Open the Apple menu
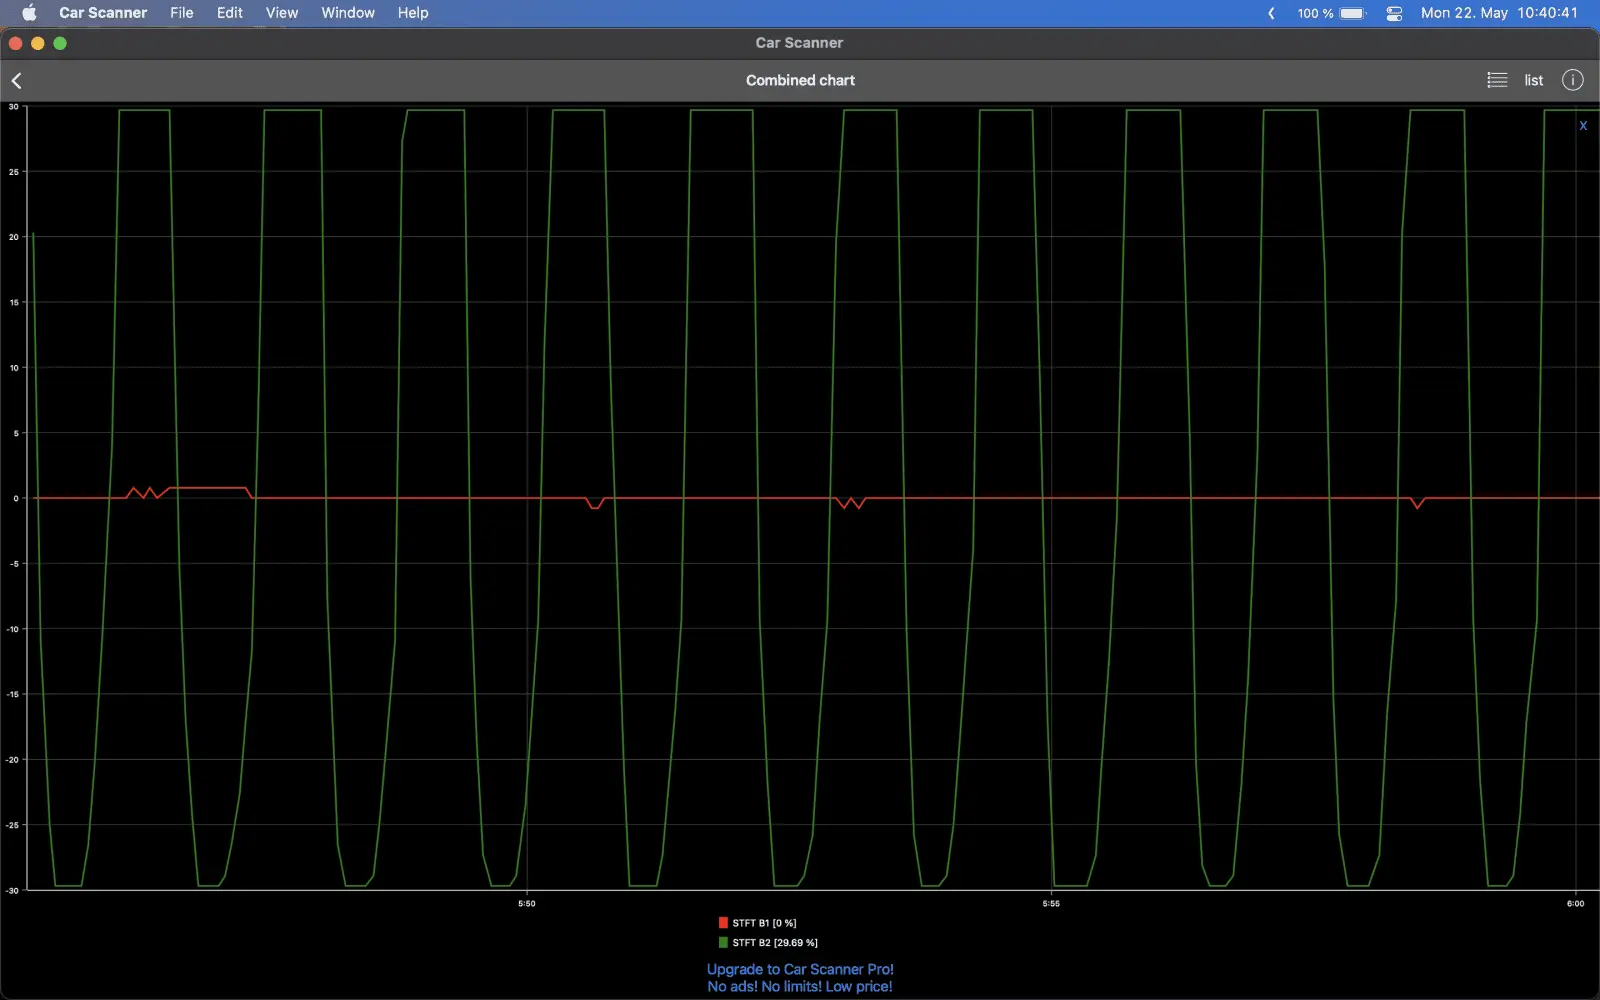 coord(29,13)
